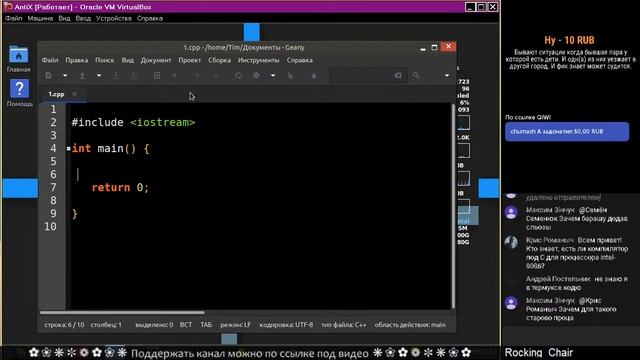
Task: Click status bar 'столбец: 1' text
Action: [106, 325]
